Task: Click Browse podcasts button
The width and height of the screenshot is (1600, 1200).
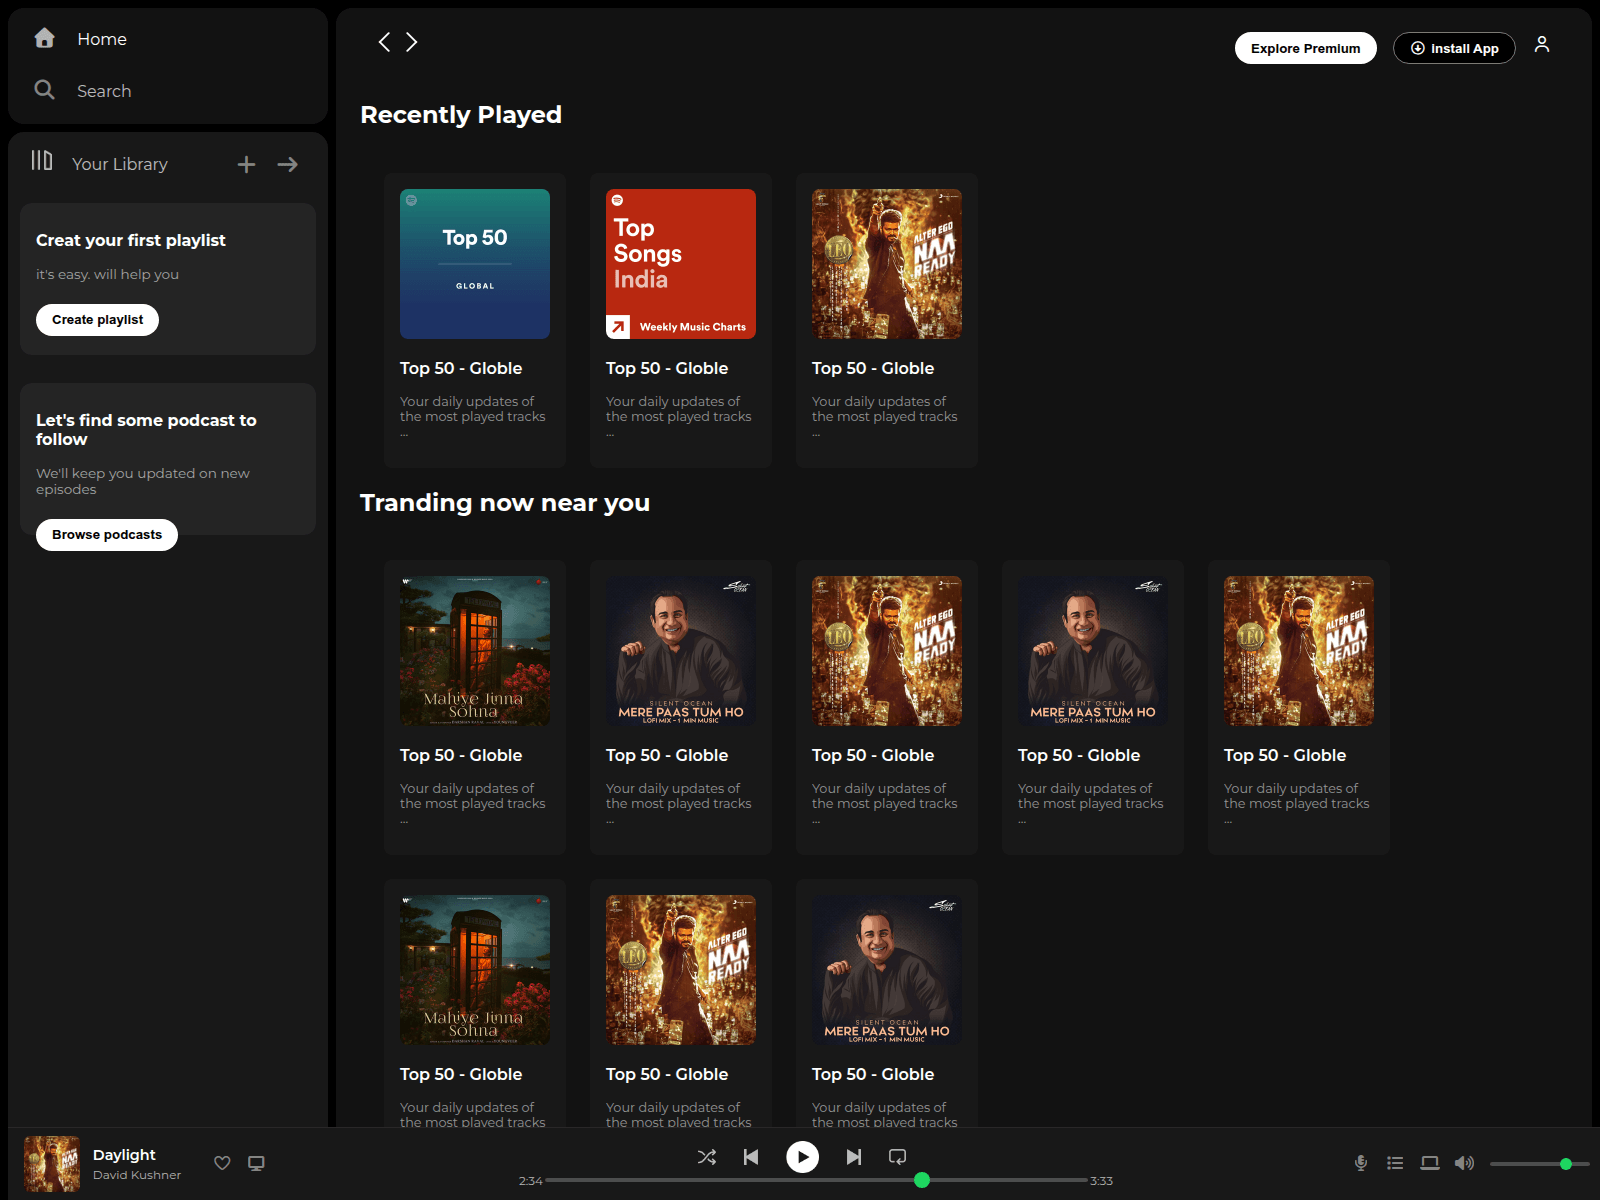Action: (107, 535)
